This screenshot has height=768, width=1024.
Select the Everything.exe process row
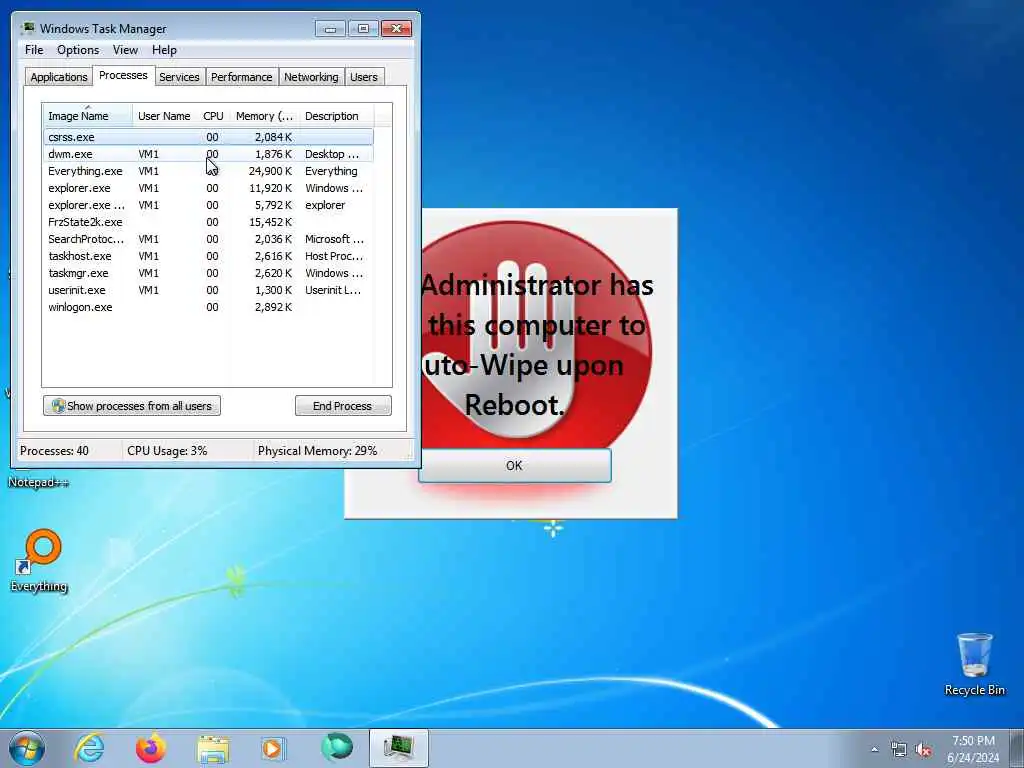pos(209,171)
